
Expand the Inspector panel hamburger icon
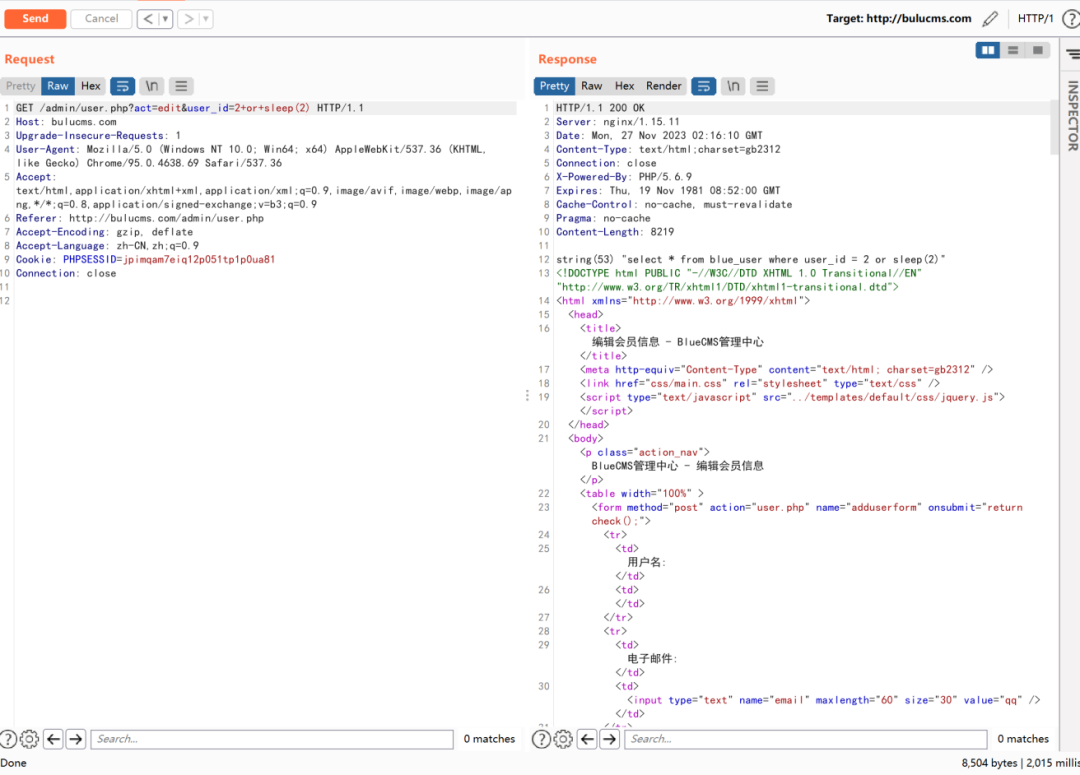1073,54
